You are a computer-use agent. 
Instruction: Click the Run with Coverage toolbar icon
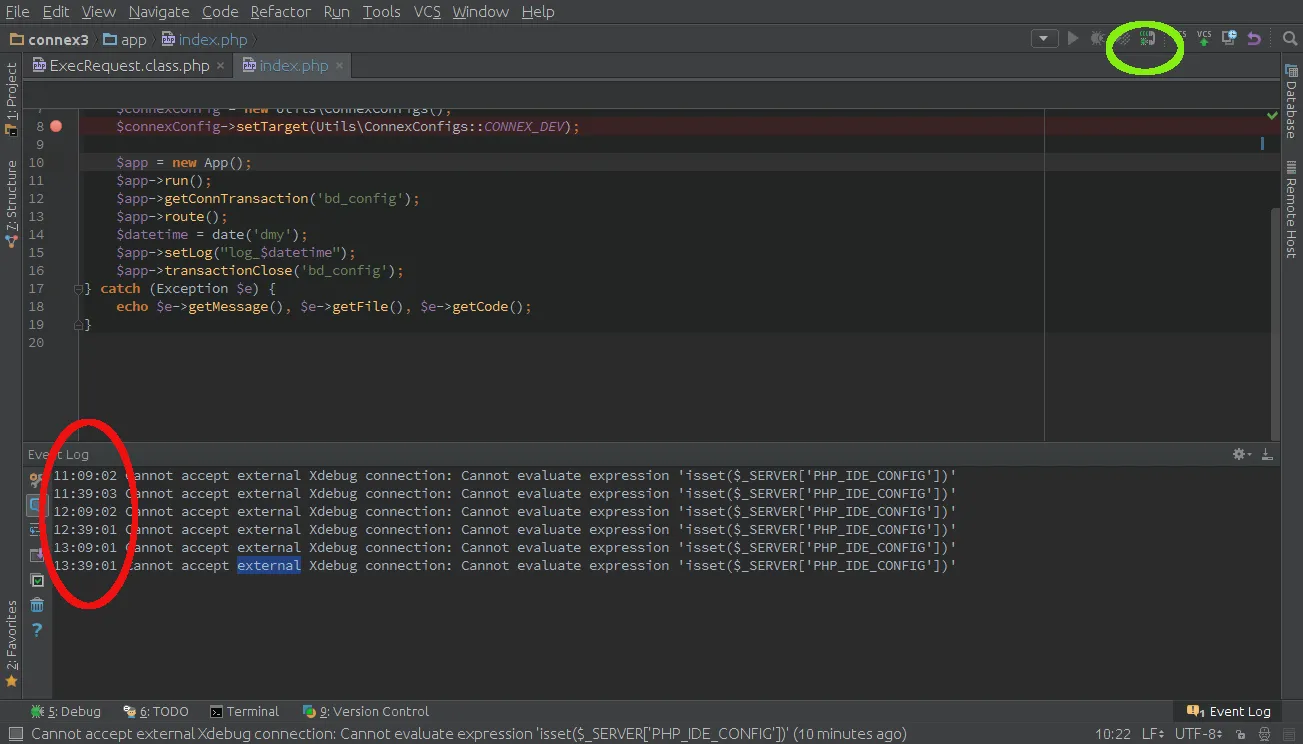(1124, 39)
